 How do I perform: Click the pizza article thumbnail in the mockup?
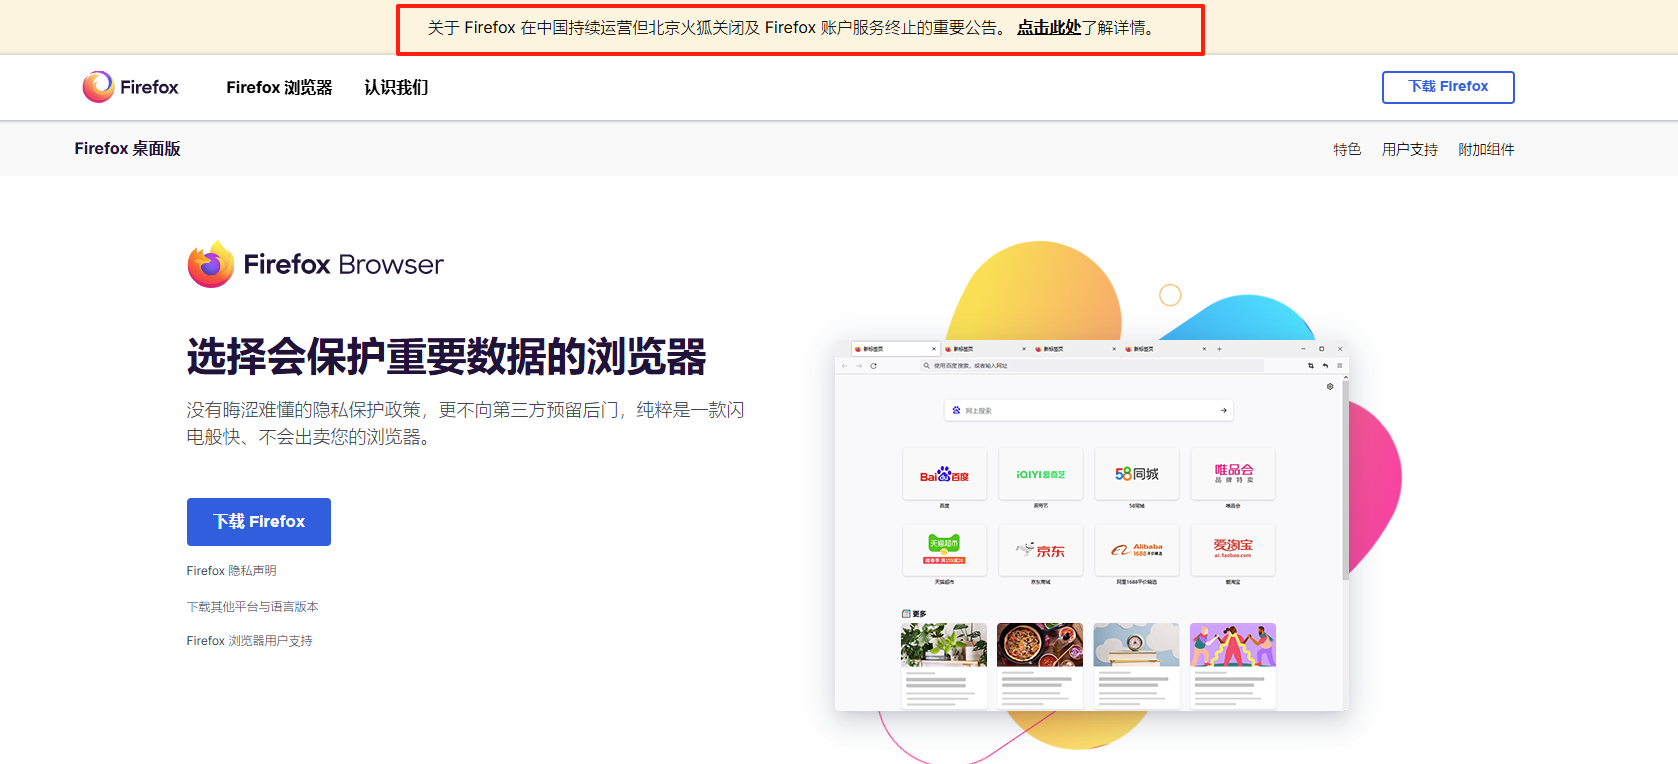1040,645
